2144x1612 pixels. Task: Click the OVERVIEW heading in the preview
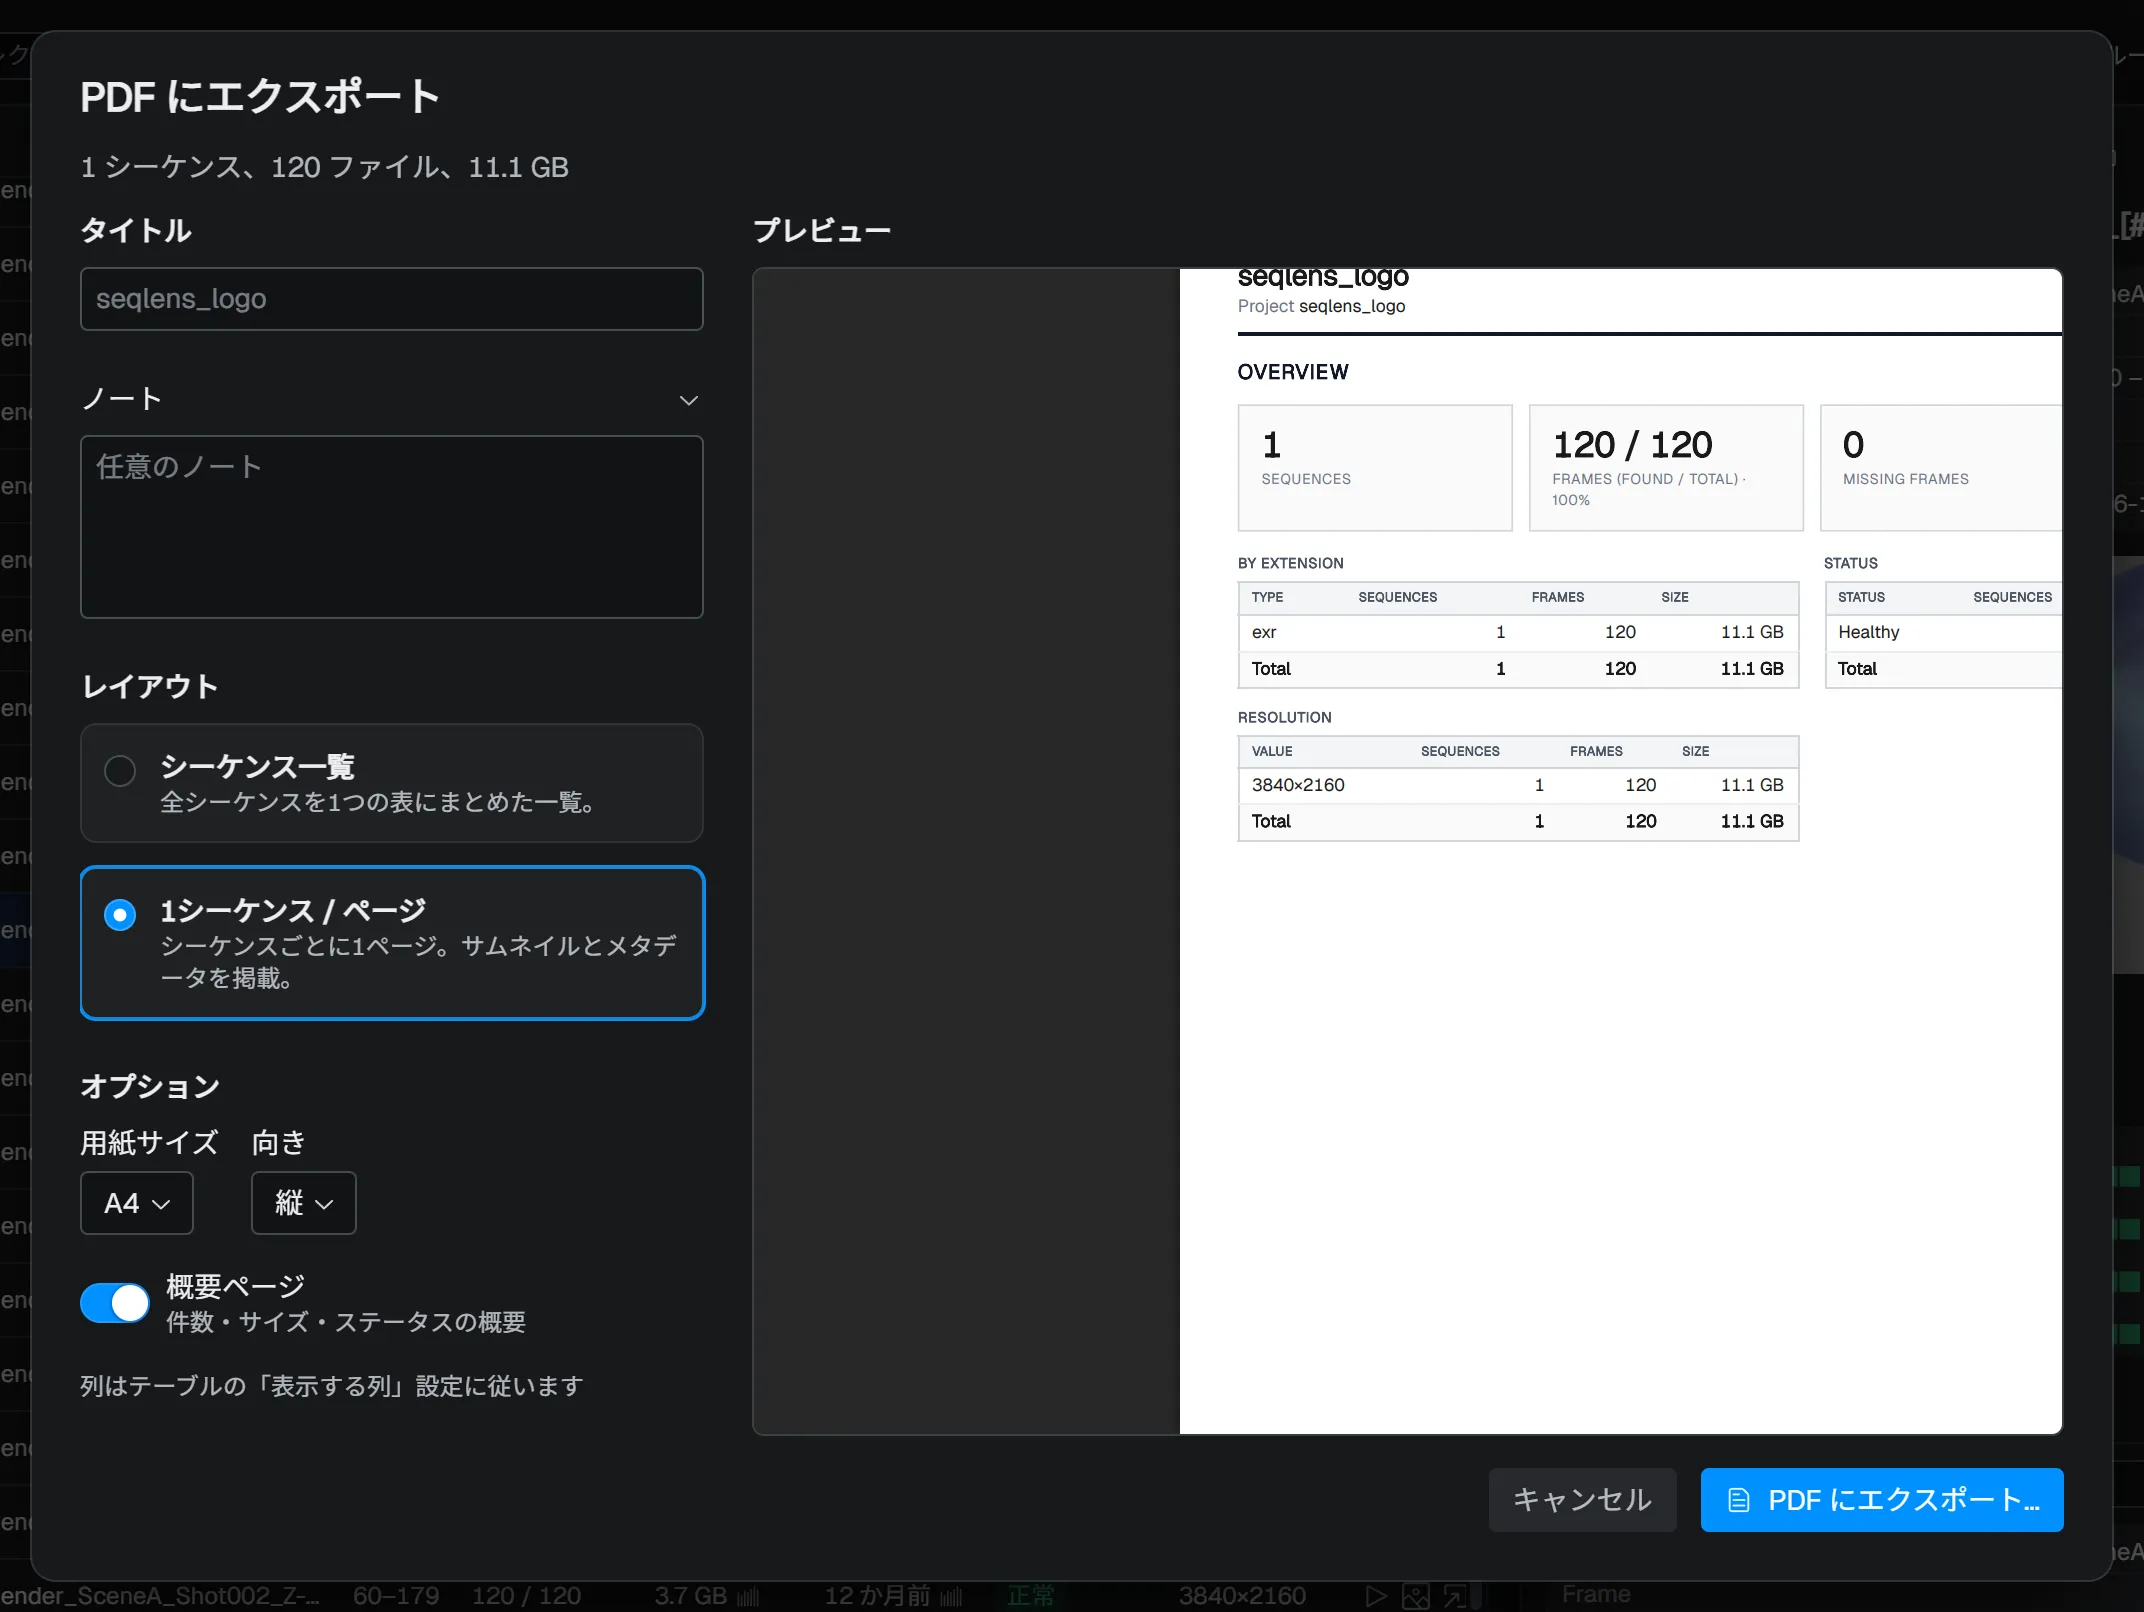coord(1293,372)
